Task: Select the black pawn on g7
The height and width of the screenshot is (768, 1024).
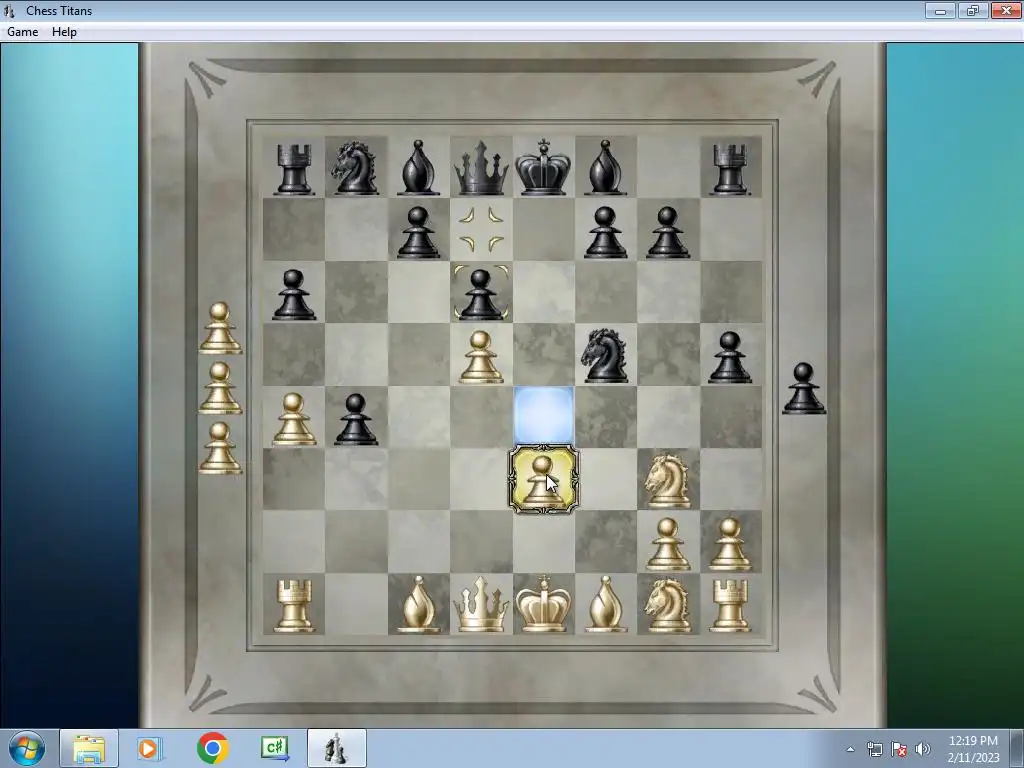Action: point(668,232)
